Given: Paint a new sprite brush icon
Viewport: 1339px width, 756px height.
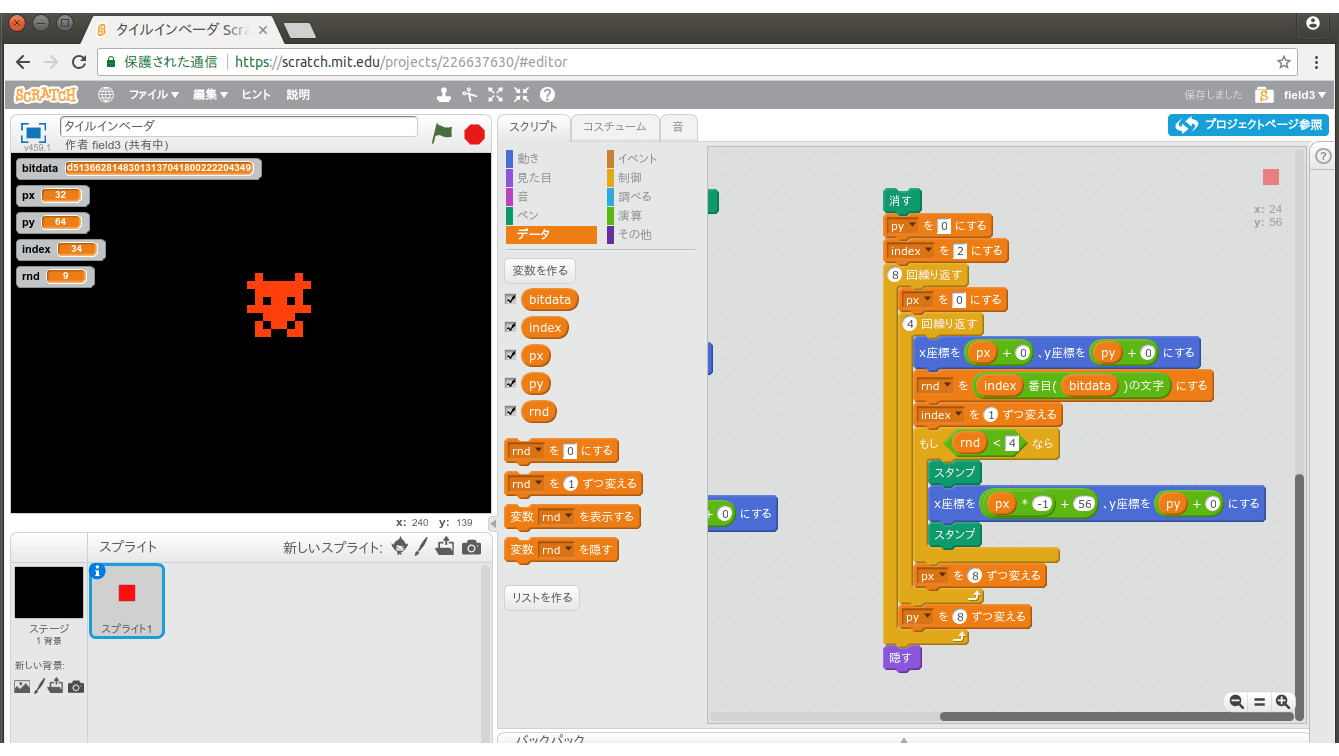Looking at the screenshot, I should 421,546.
